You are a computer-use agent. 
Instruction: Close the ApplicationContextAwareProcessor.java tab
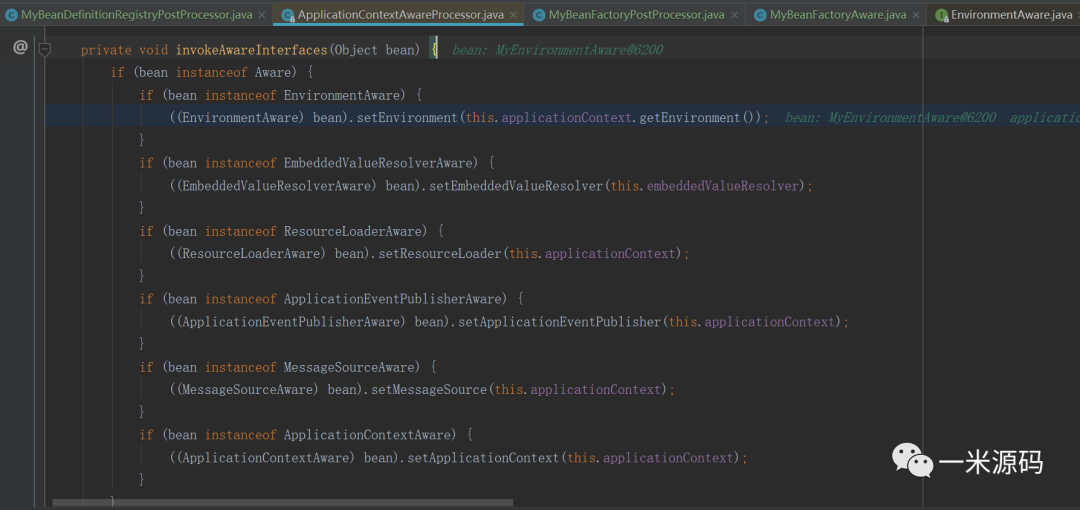click(x=513, y=15)
